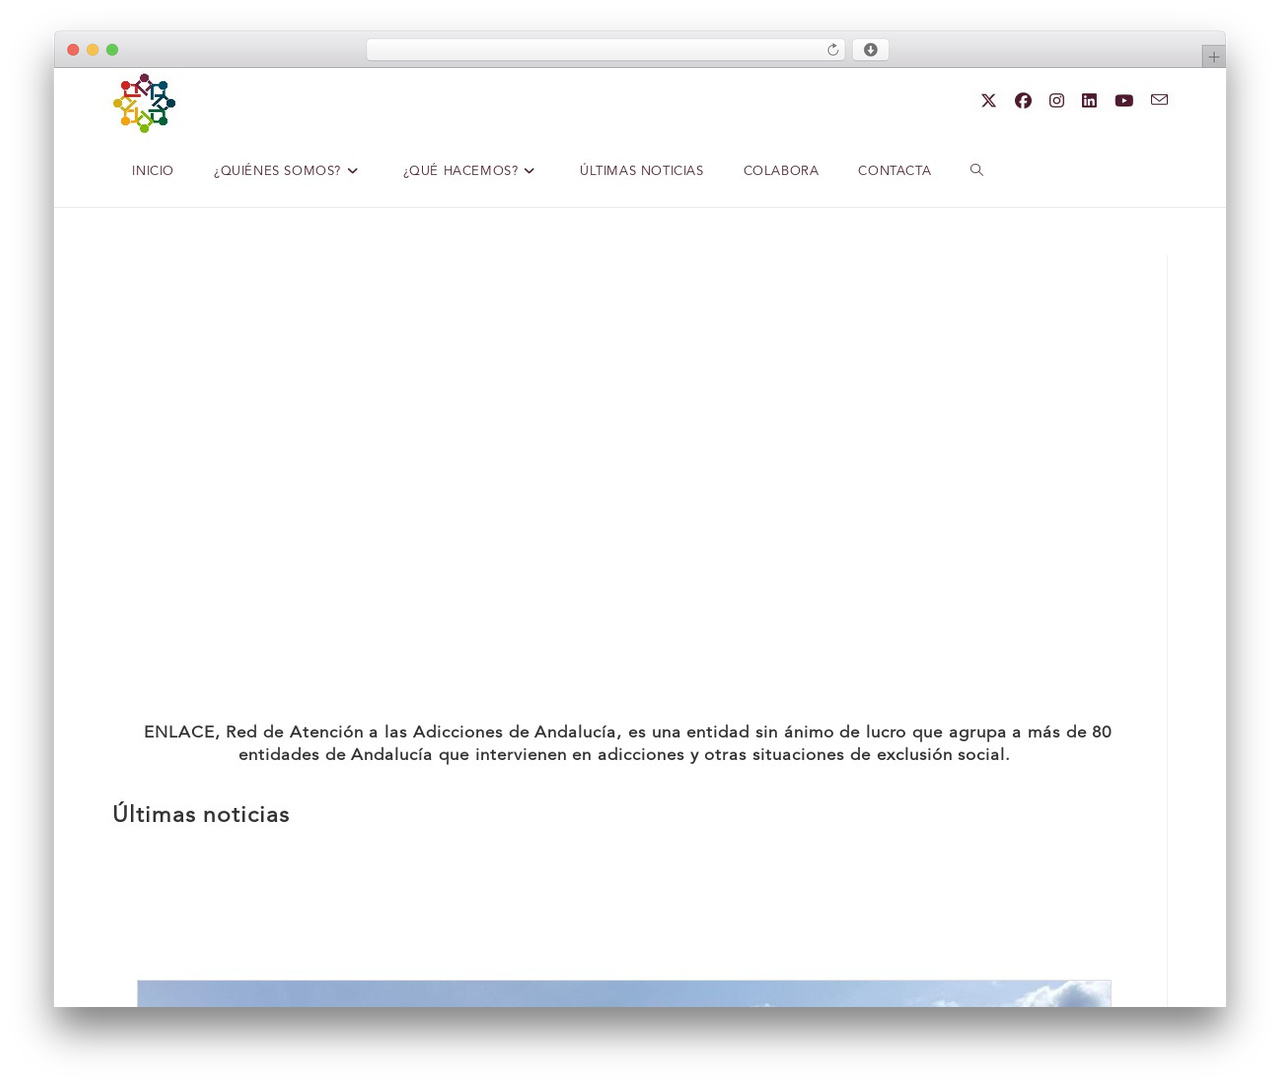The image size is (1280, 1084).
Task: Minimize the browser window
Action: coord(93,50)
